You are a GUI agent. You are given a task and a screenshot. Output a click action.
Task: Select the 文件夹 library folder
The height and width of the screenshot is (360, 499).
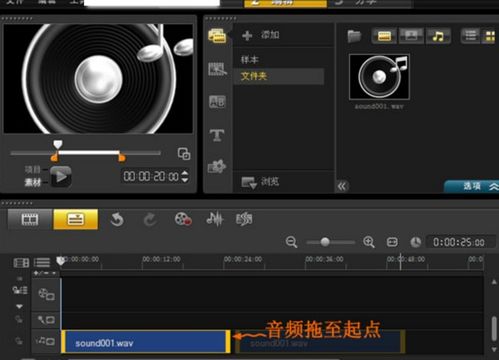point(279,76)
